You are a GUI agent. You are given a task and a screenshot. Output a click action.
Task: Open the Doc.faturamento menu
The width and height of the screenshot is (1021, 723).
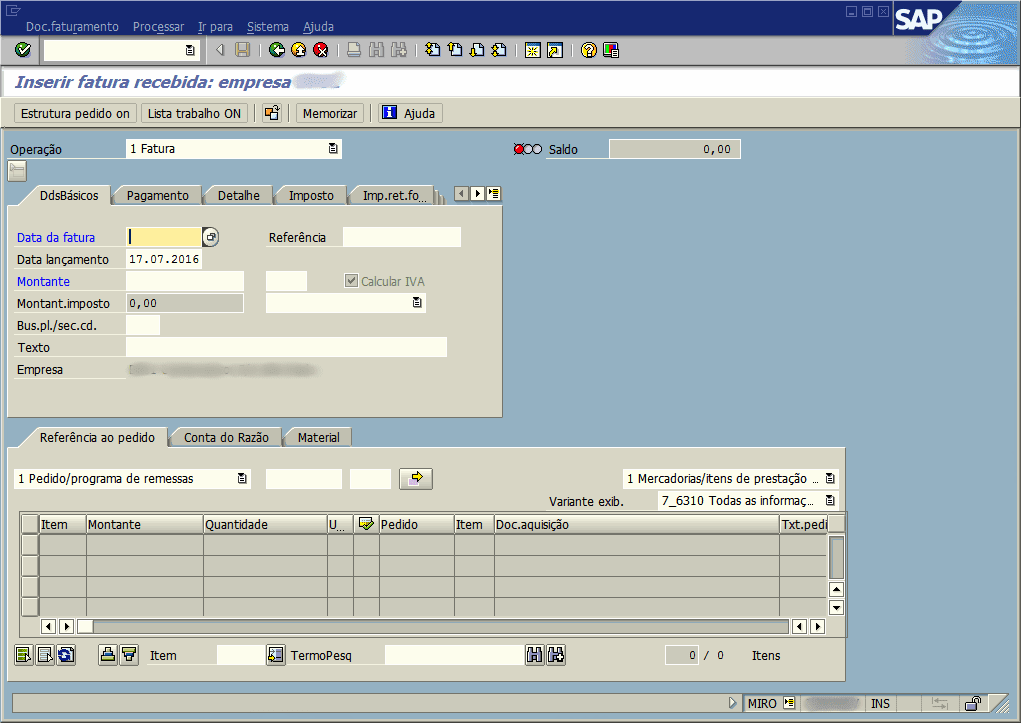(72, 27)
